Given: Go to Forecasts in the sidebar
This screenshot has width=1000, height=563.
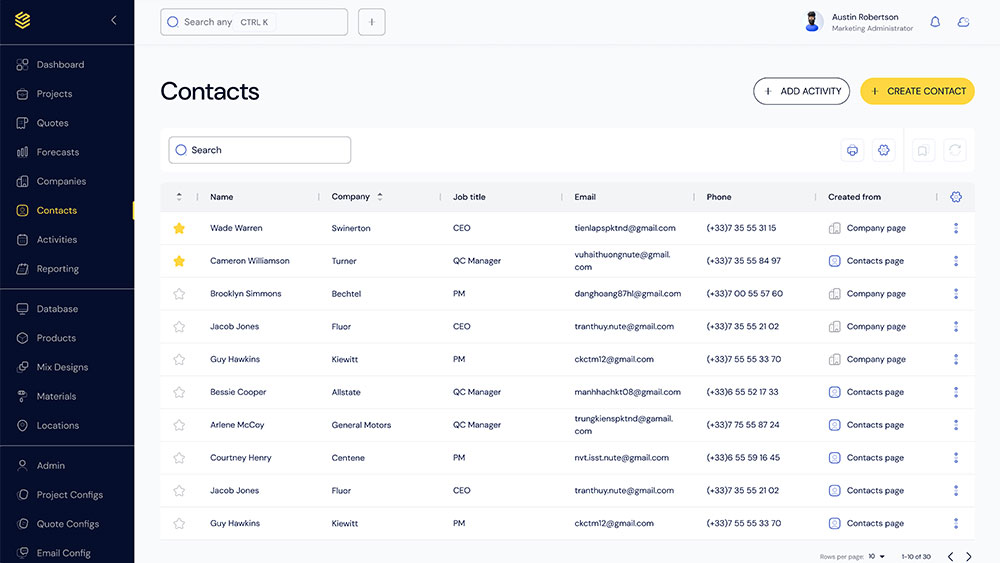Looking at the screenshot, I should point(57,152).
